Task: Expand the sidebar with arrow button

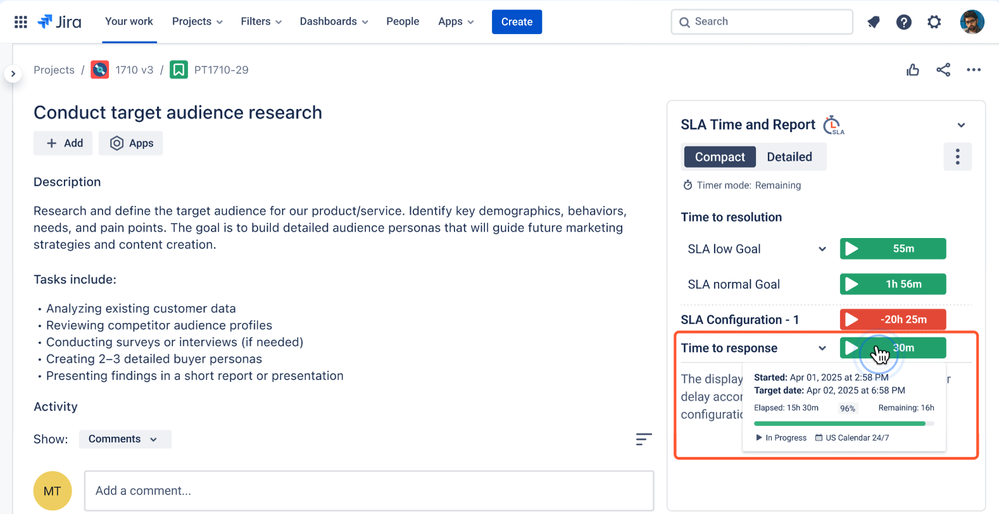Action: (x=13, y=74)
